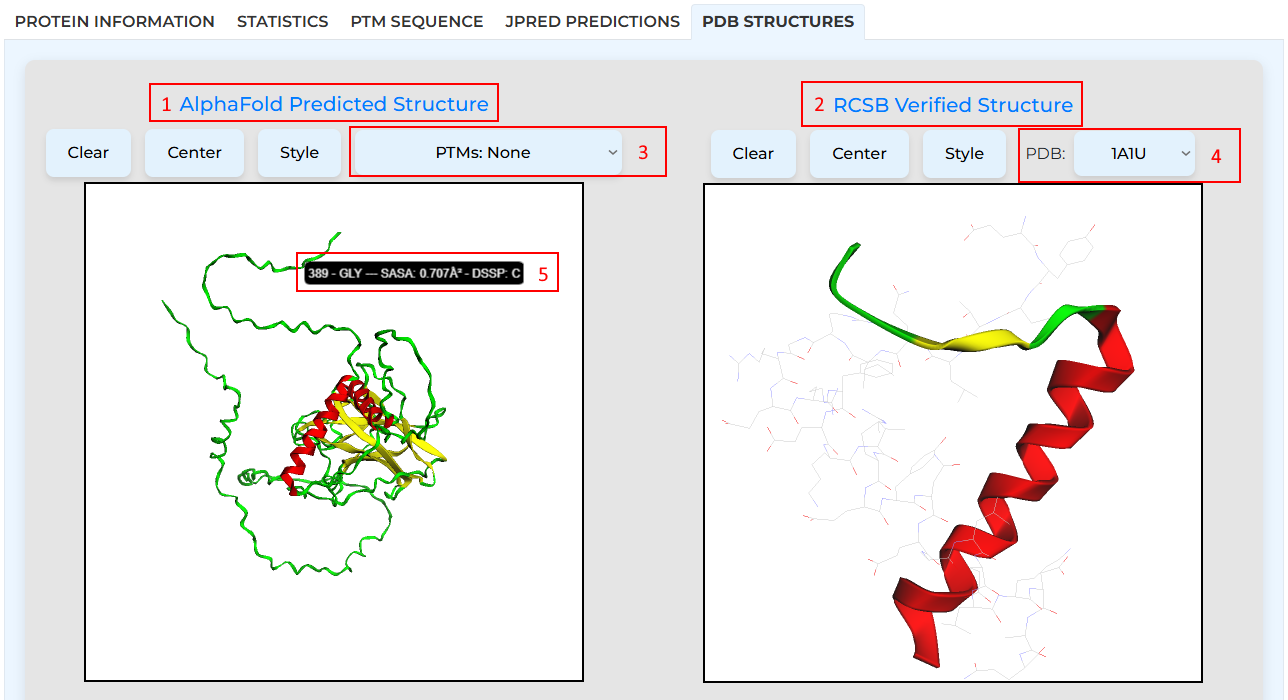Center the AlphaFold predicted structure
The height and width of the screenshot is (700, 1288).
[194, 153]
